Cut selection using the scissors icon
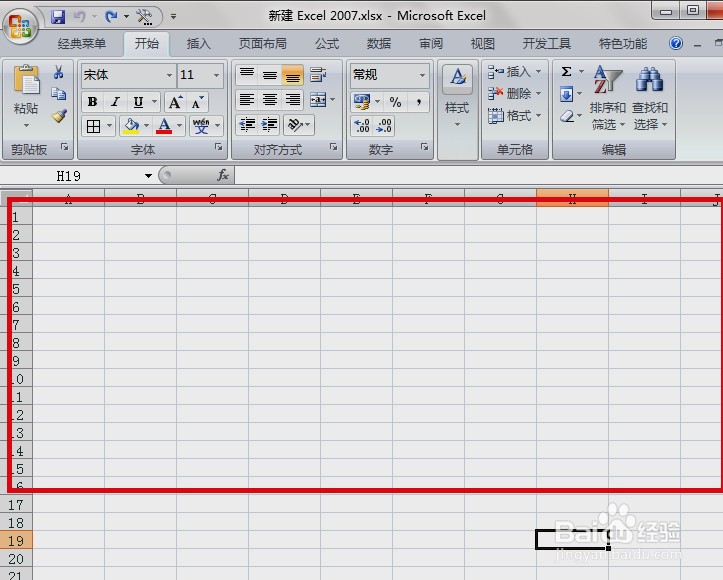This screenshot has height=580, width=723. [59, 72]
